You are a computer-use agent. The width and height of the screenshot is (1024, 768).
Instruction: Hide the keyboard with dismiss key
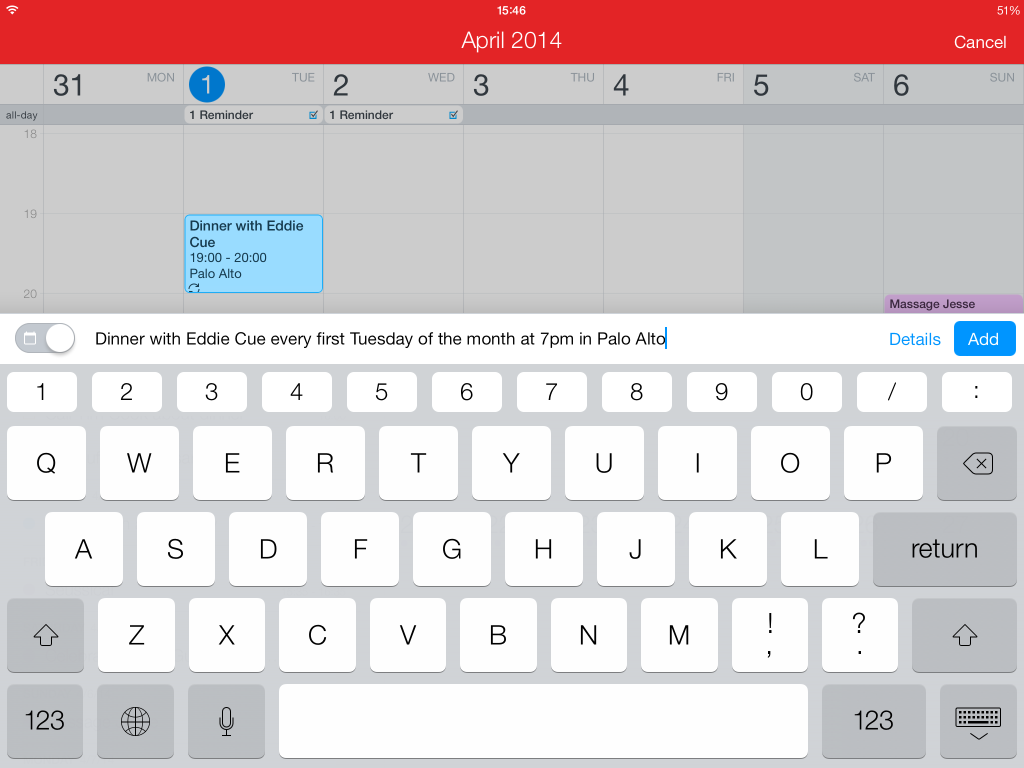point(978,721)
